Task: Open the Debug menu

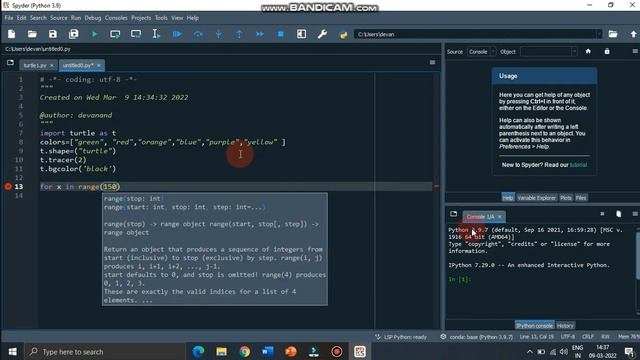Action: (93, 18)
